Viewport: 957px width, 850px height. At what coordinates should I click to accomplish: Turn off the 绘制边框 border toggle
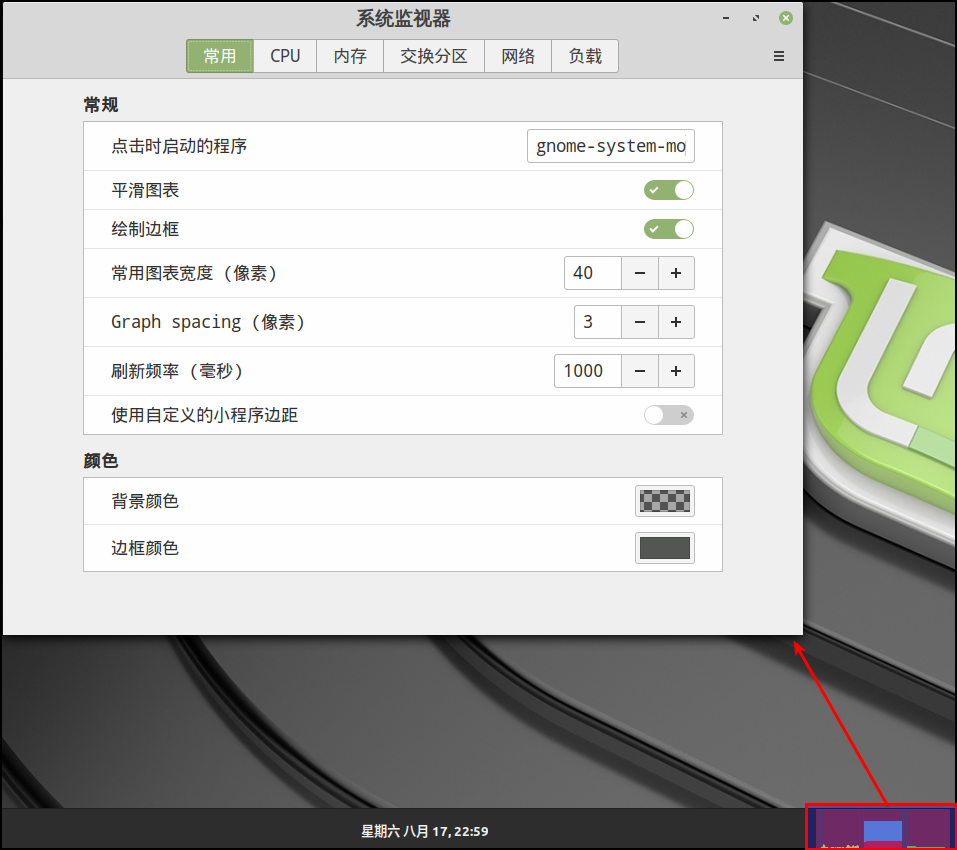pyautogui.click(x=668, y=229)
